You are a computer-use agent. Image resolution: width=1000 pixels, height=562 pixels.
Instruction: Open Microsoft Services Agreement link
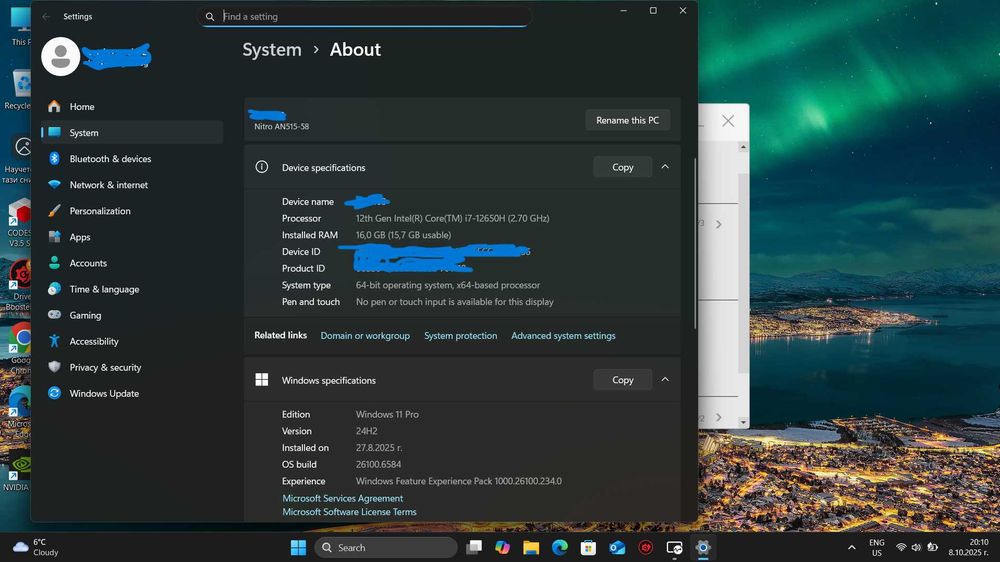click(342, 498)
